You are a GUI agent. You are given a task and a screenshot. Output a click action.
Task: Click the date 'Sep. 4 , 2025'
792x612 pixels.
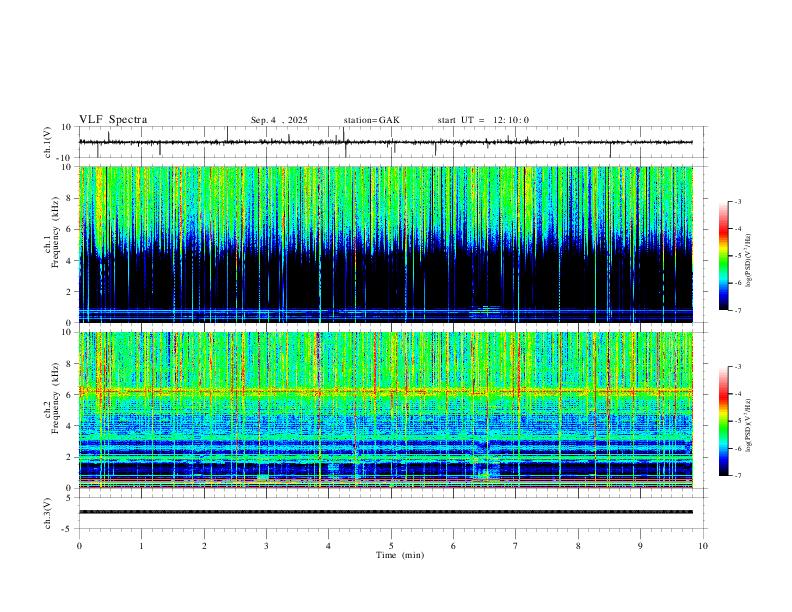coord(279,120)
